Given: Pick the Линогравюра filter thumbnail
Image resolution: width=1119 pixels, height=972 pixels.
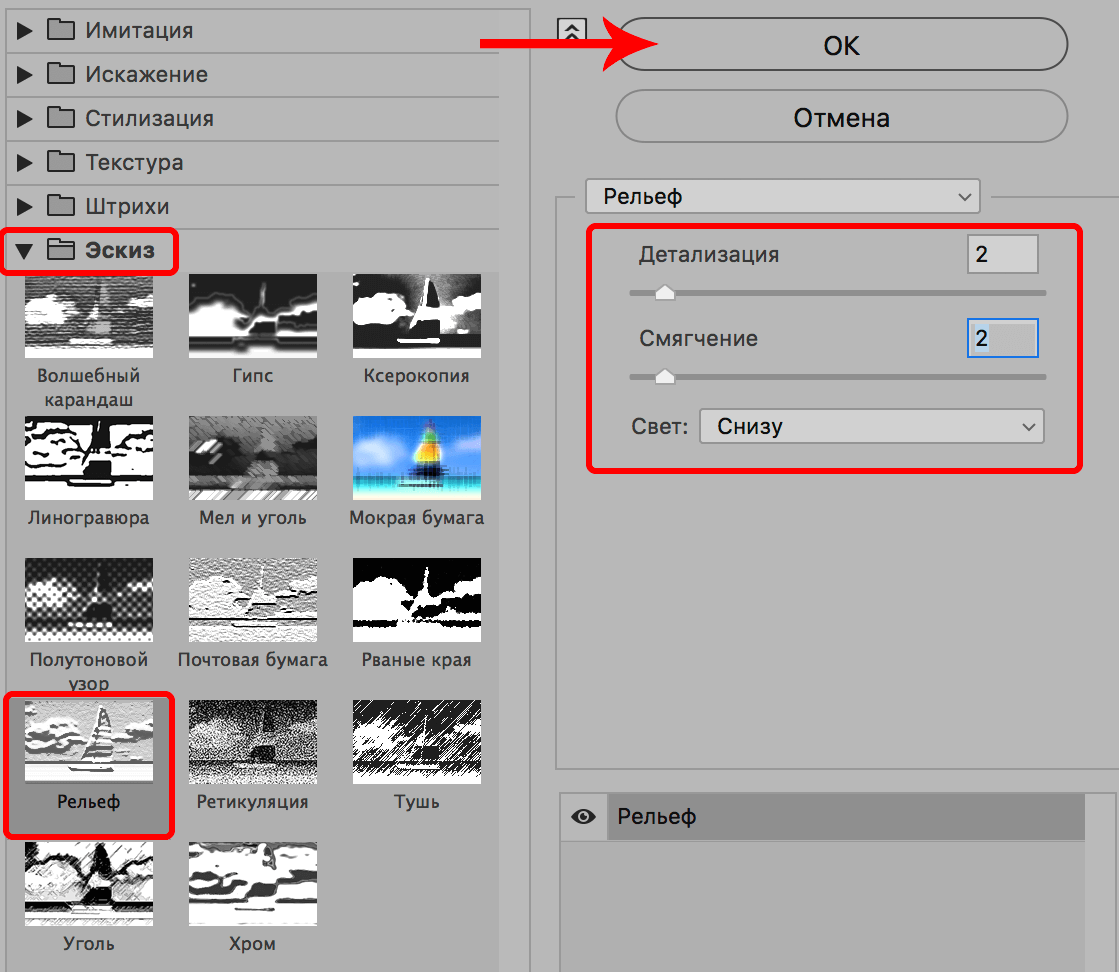Looking at the screenshot, I should (88, 457).
